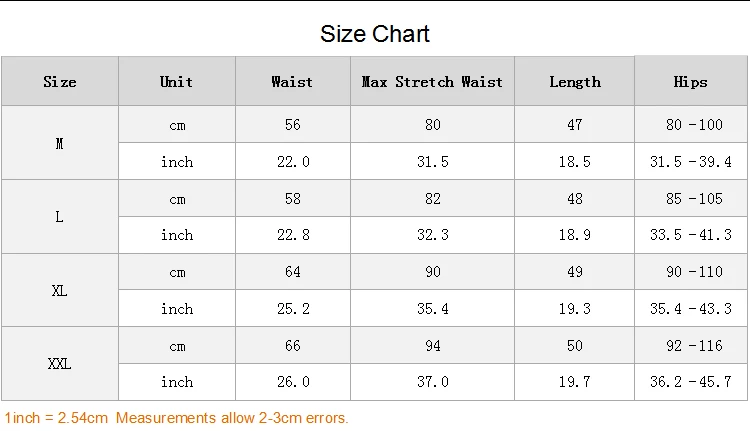The image size is (750, 431).
Task: Select the length value 18.5
Action: [575, 162]
